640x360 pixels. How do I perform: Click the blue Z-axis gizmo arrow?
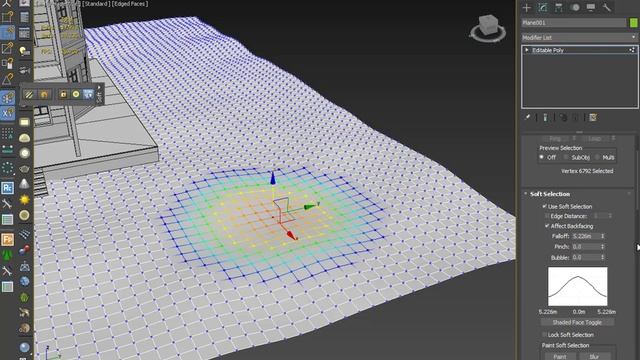pyautogui.click(x=273, y=178)
